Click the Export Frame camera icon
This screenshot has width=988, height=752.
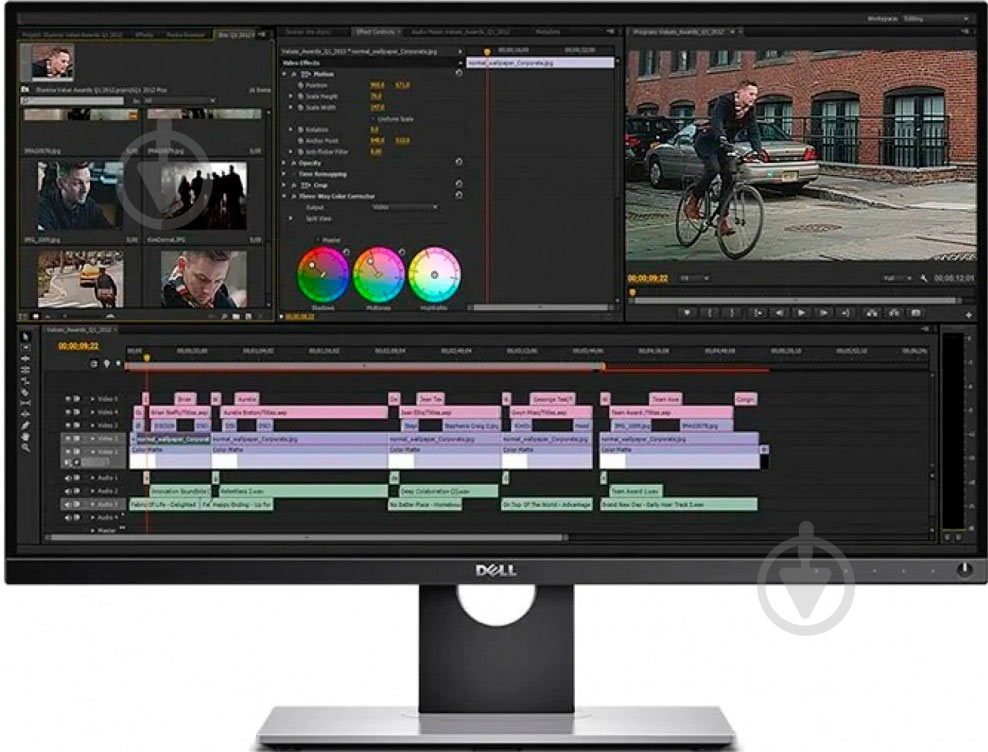point(915,312)
